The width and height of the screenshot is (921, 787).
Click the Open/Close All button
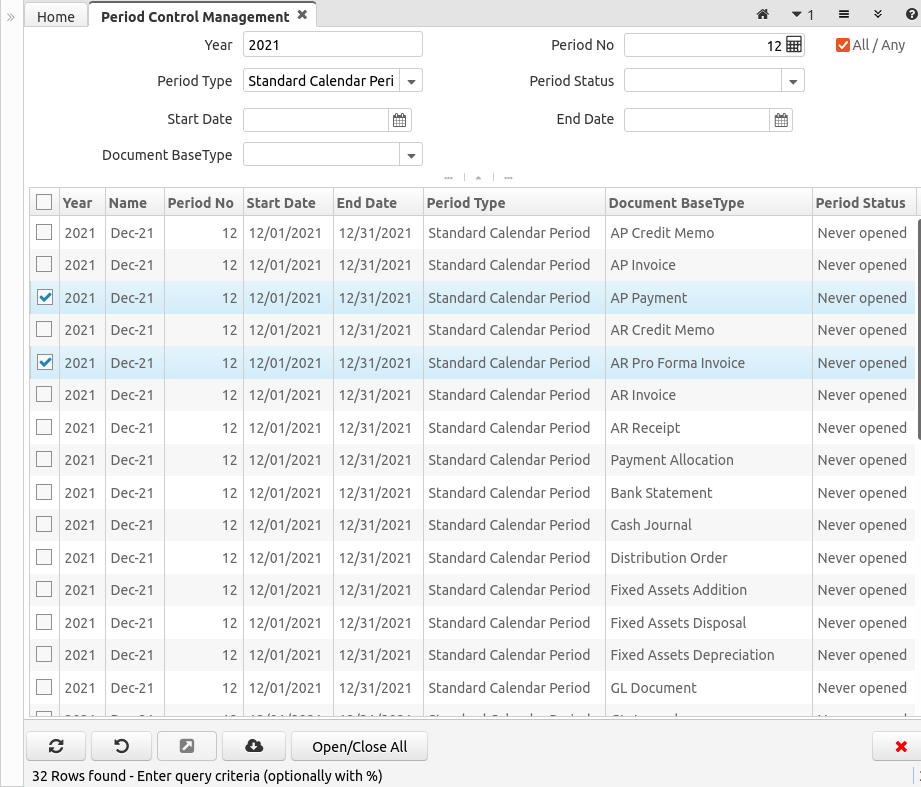click(359, 746)
